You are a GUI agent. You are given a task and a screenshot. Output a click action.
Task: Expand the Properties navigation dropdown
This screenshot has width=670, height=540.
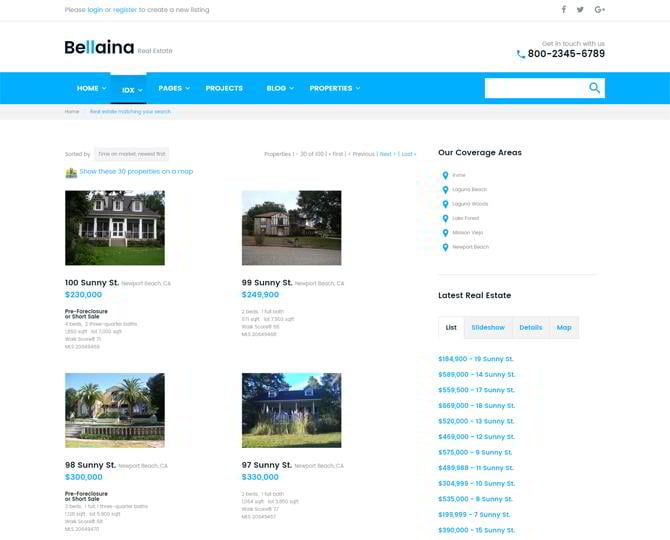[334, 88]
